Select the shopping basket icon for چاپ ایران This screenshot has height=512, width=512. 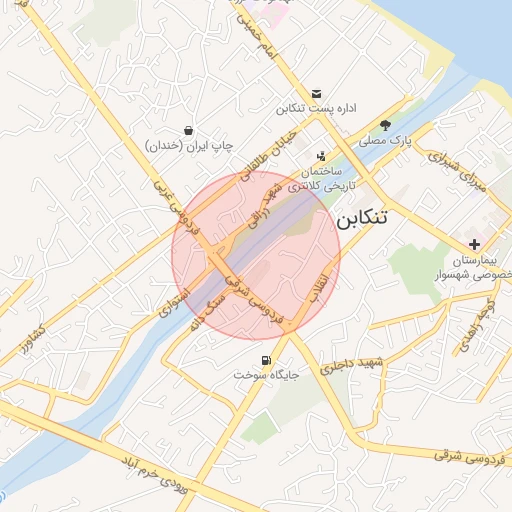[x=188, y=131]
